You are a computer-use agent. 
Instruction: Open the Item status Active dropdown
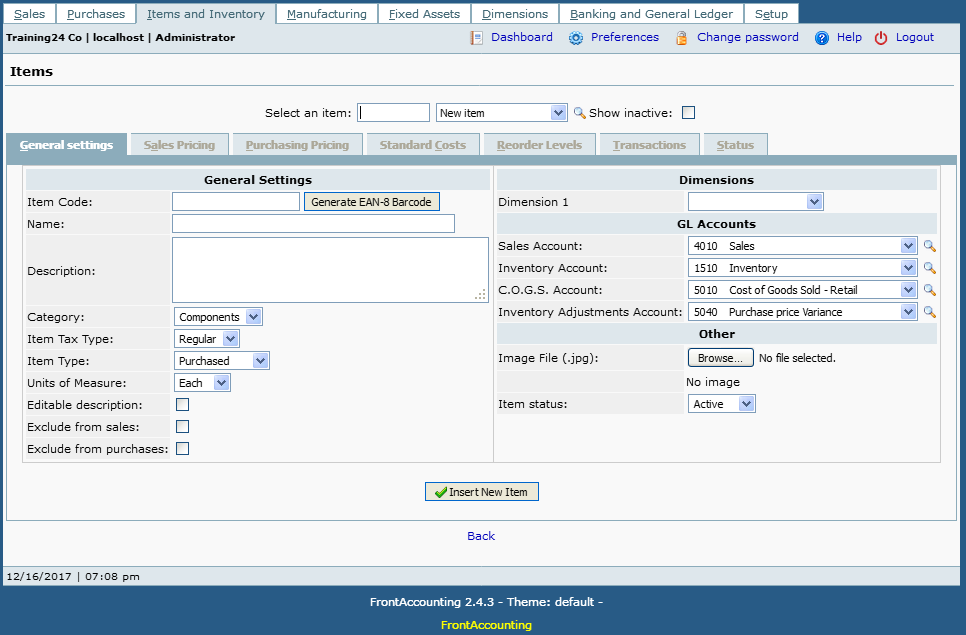721,404
